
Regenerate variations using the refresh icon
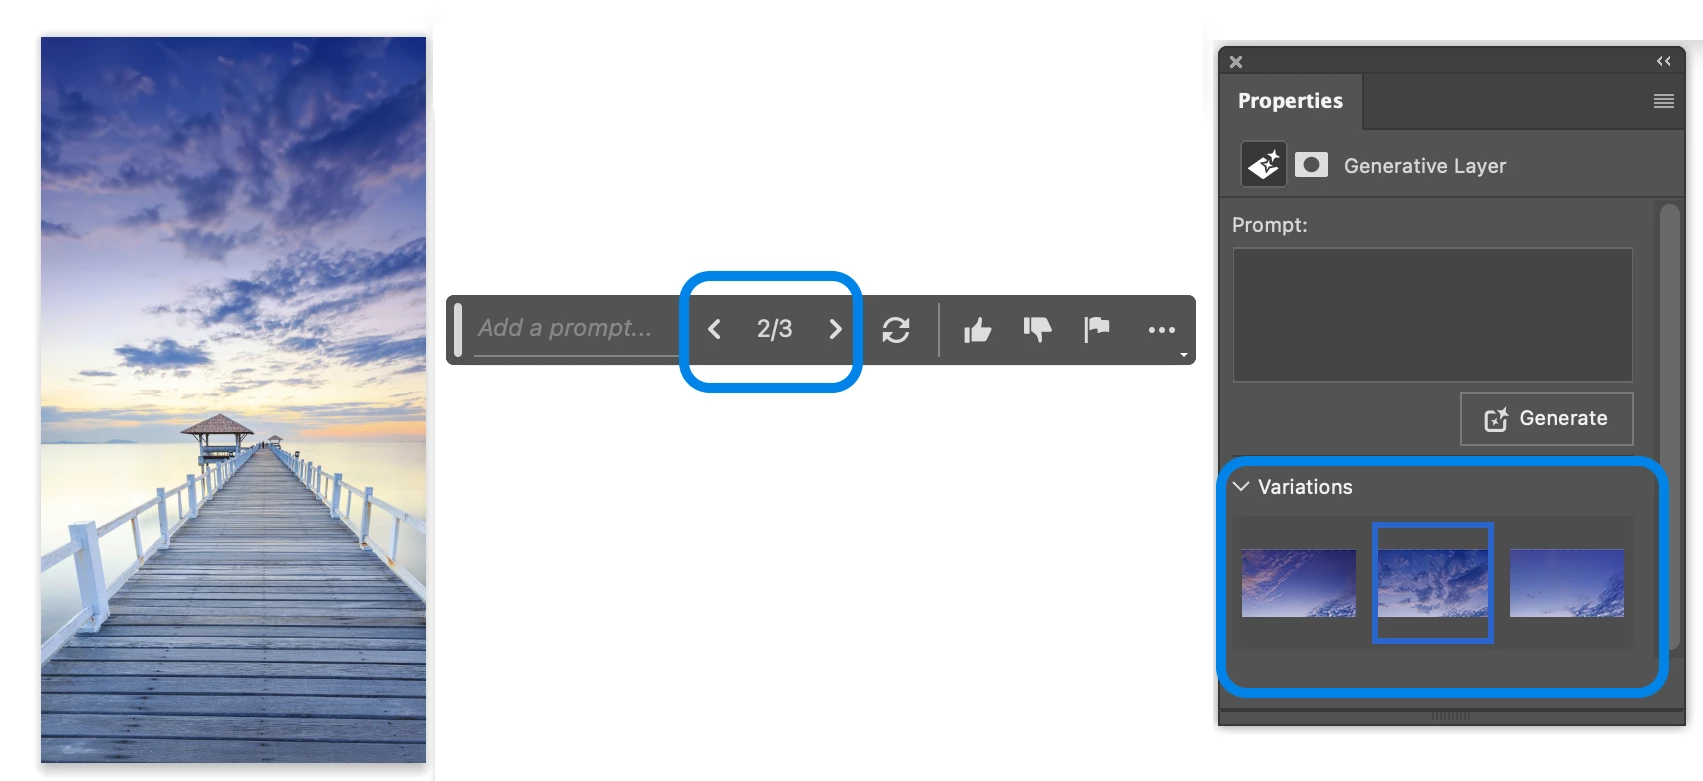pos(896,329)
